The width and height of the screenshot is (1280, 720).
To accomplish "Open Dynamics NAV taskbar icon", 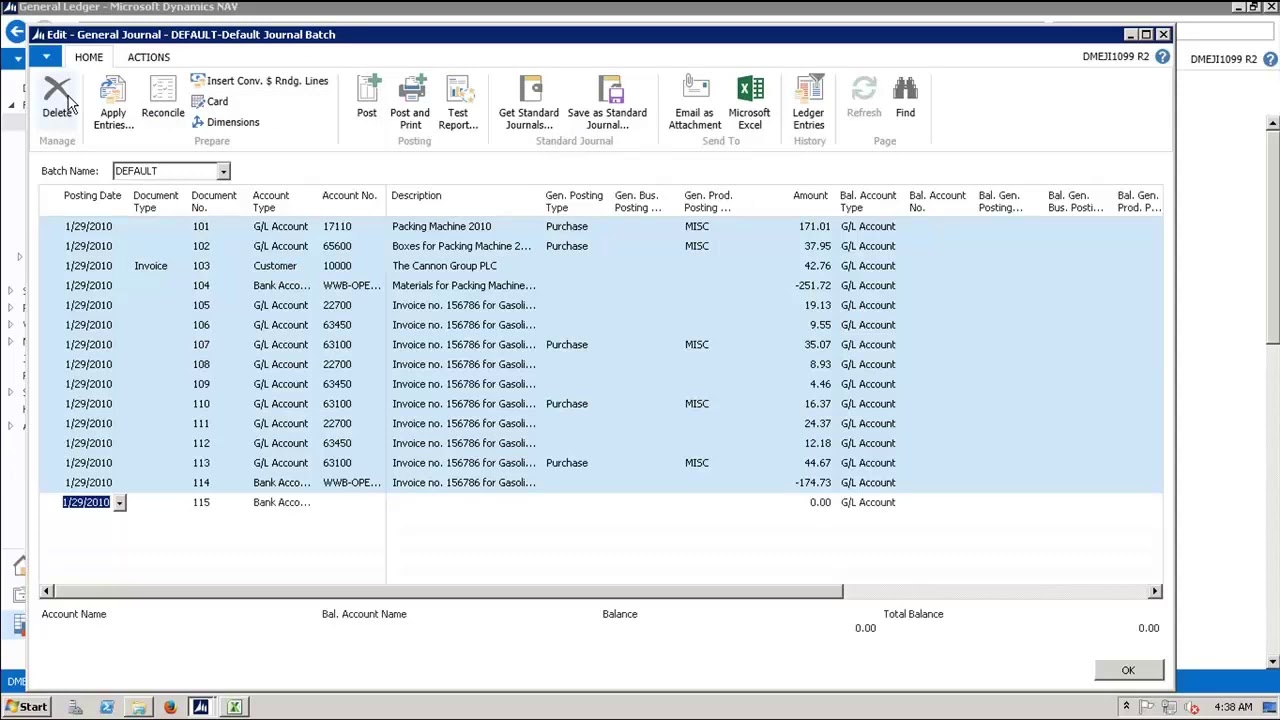I will 201,707.
